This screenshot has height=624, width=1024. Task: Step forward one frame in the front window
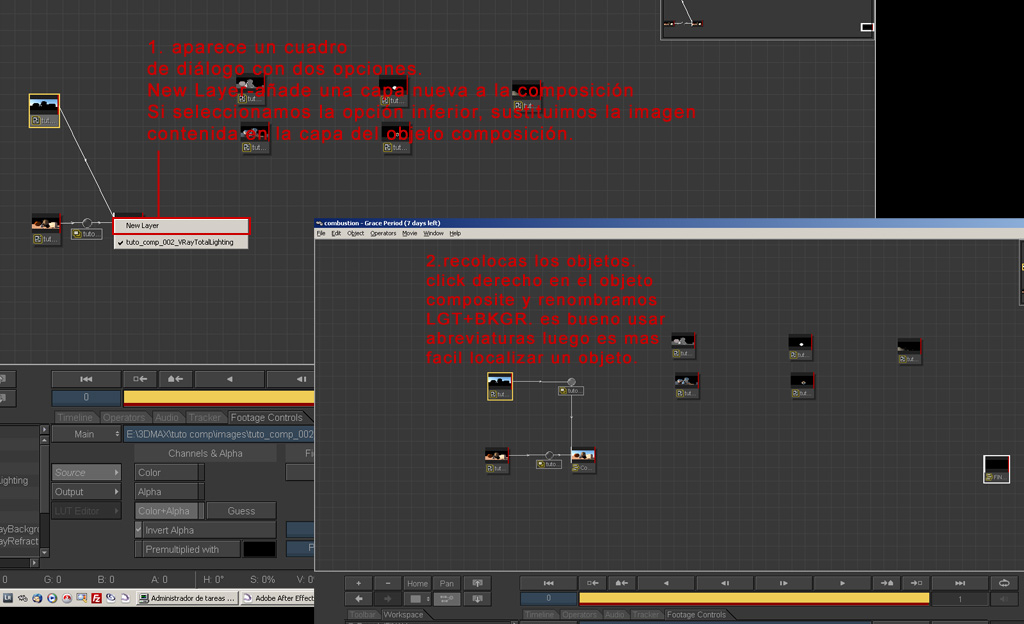[784, 583]
